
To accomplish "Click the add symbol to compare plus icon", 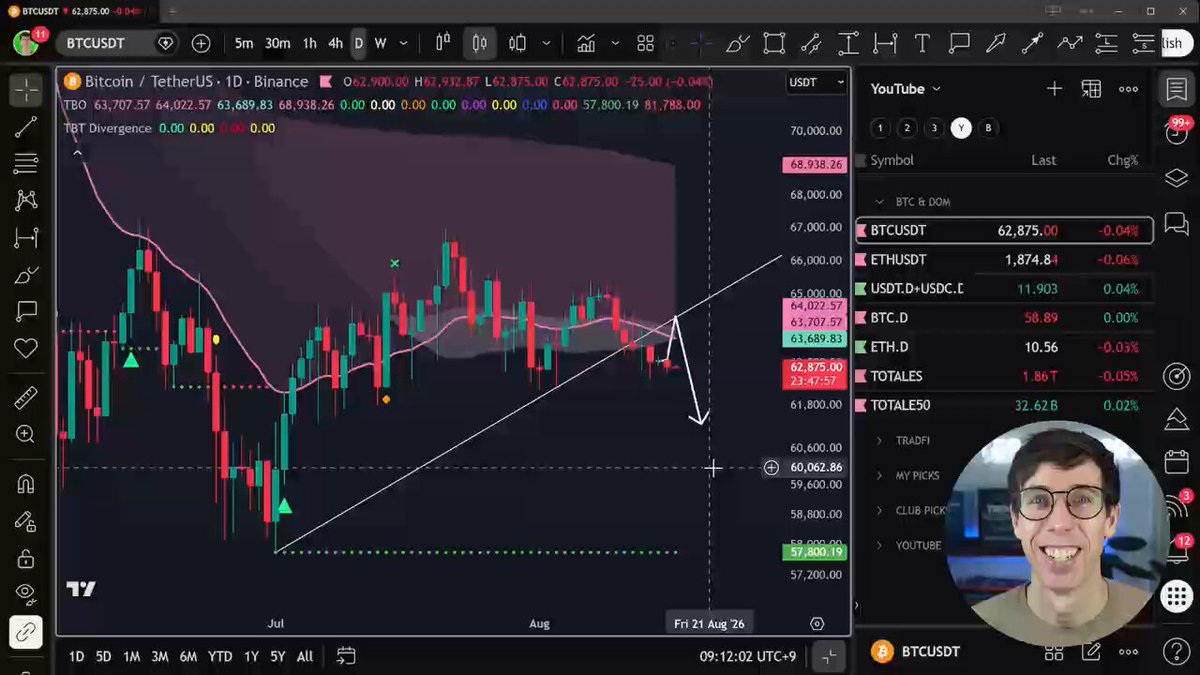I will point(201,43).
